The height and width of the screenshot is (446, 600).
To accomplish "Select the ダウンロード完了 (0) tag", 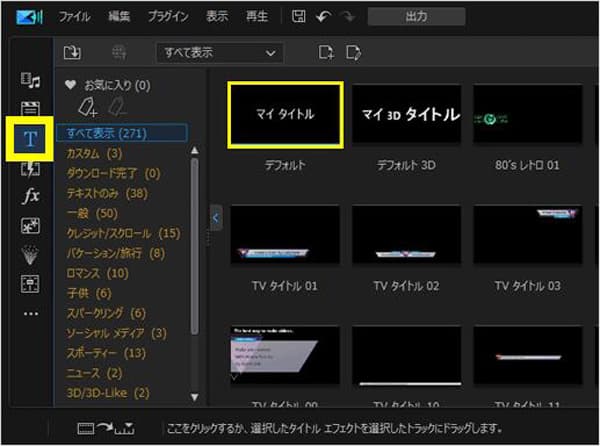I will point(113,173).
